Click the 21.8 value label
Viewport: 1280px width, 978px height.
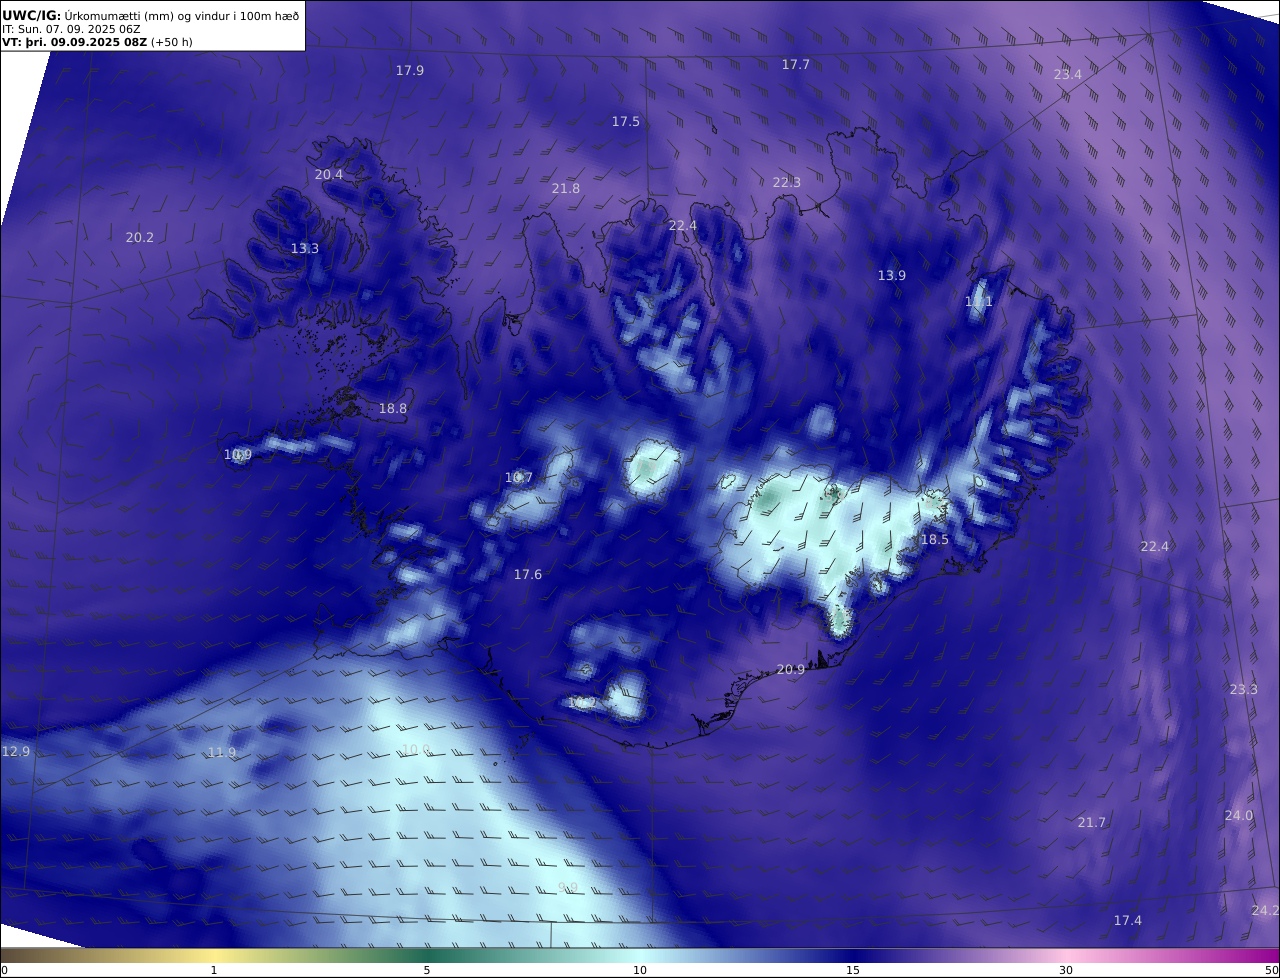(x=565, y=188)
